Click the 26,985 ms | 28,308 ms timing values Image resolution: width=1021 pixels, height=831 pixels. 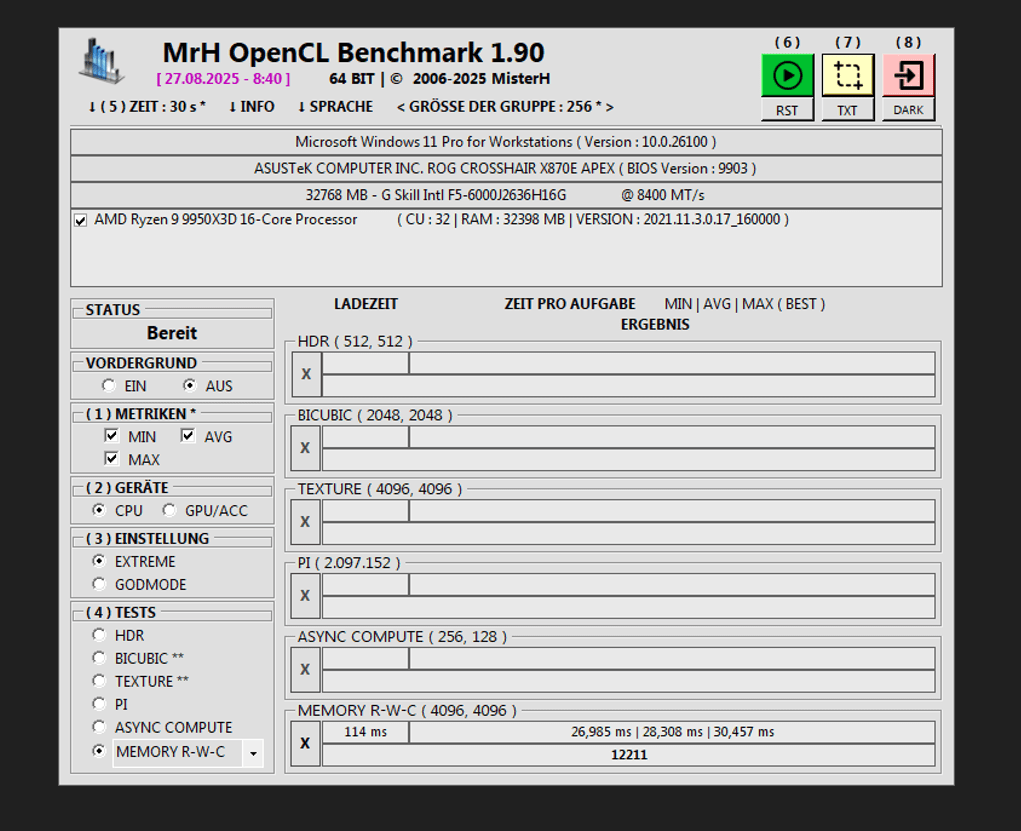672,732
